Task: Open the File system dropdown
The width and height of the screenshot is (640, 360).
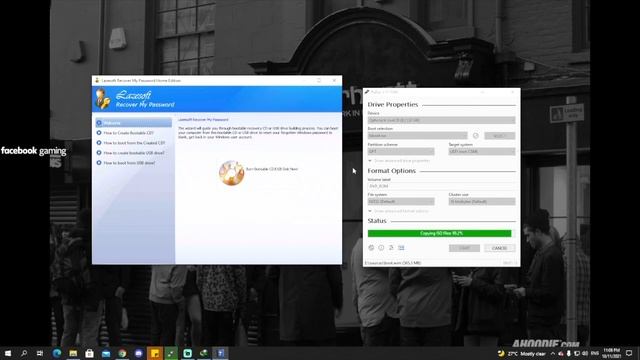Action: [x=401, y=202]
